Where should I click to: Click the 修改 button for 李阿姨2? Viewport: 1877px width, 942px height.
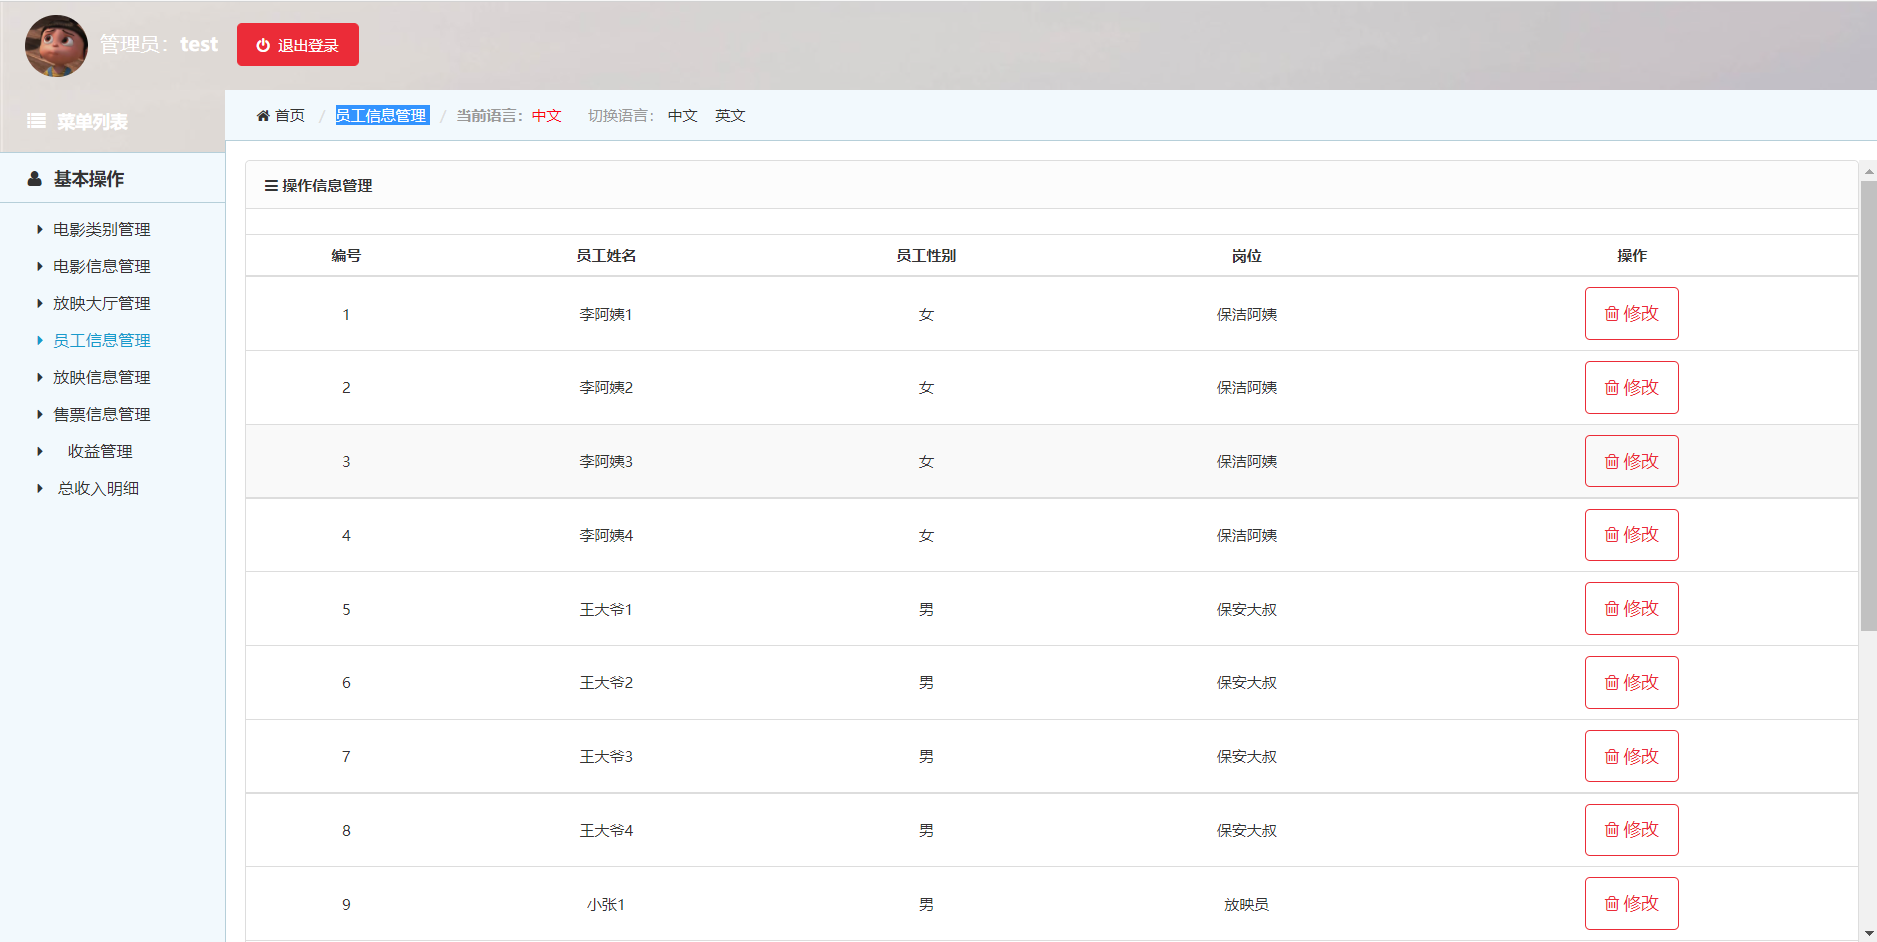tap(1631, 388)
